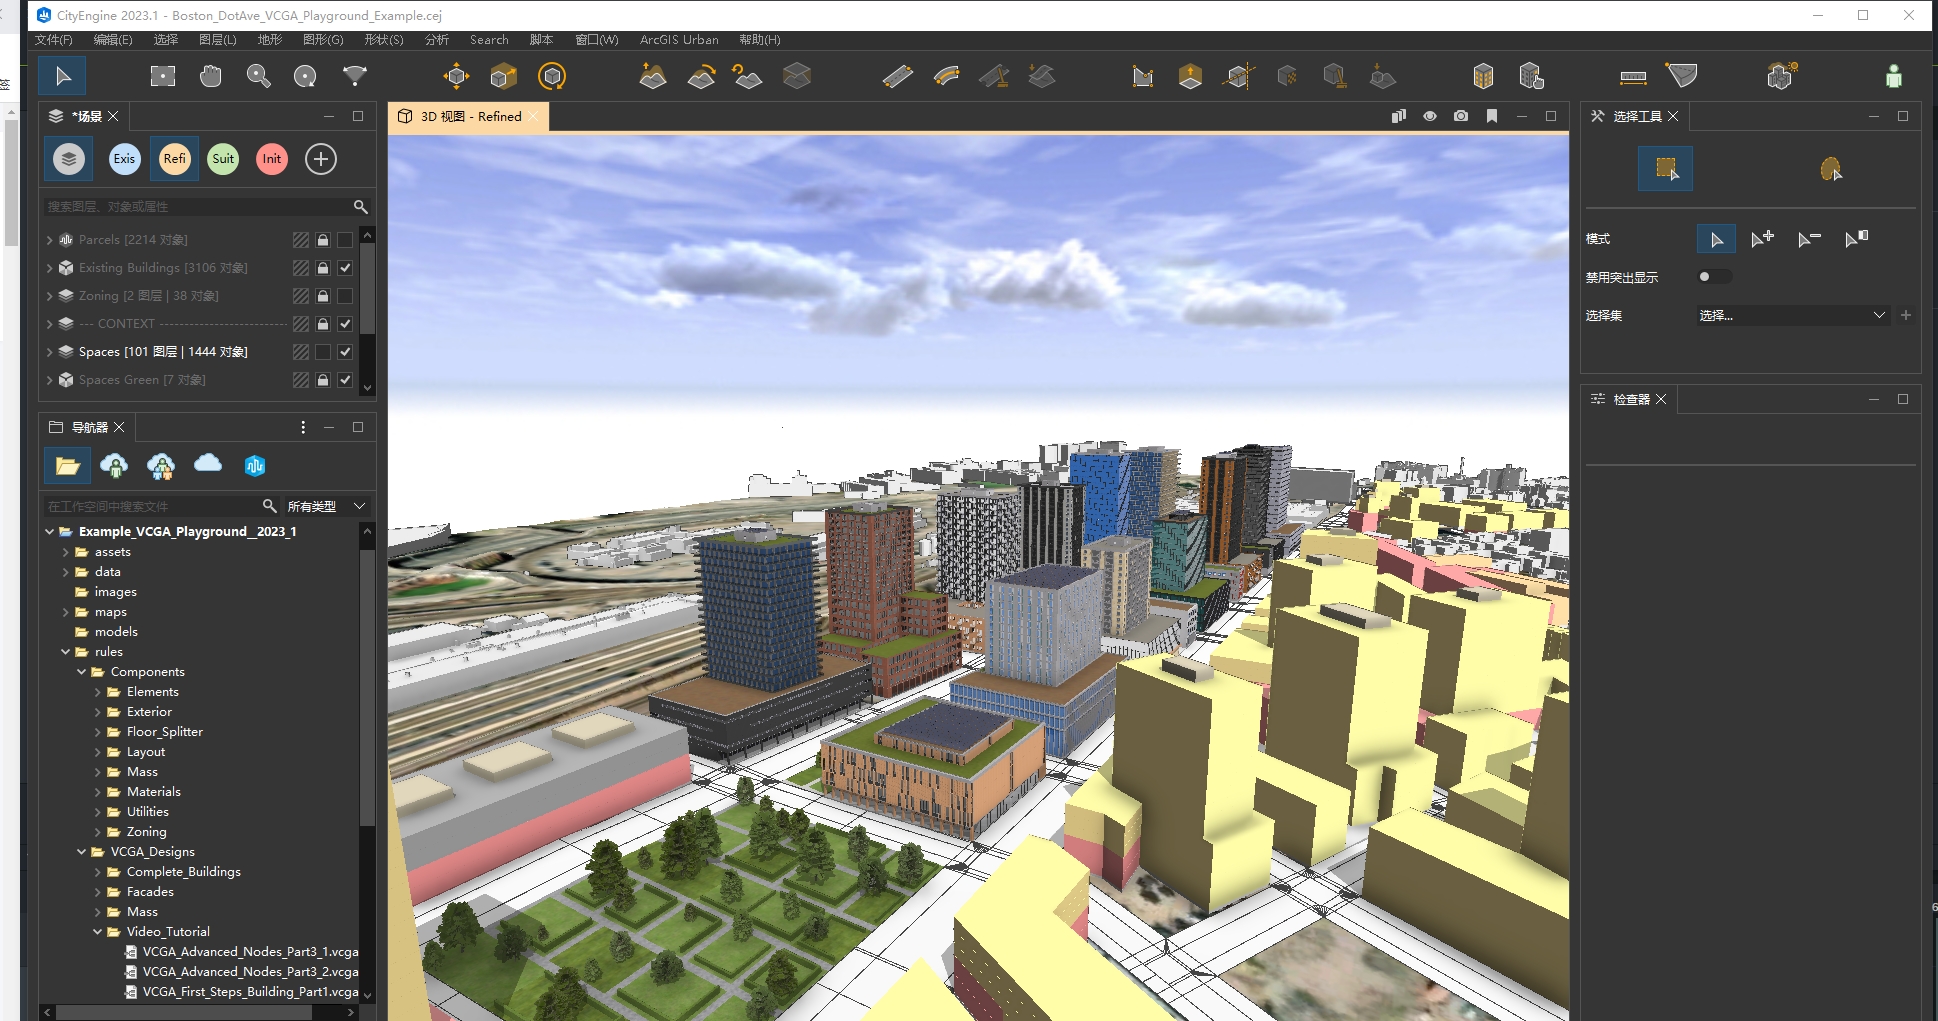Click the plus button to add a scenario
Screen dimensions: 1938x1021
[x=320, y=159]
